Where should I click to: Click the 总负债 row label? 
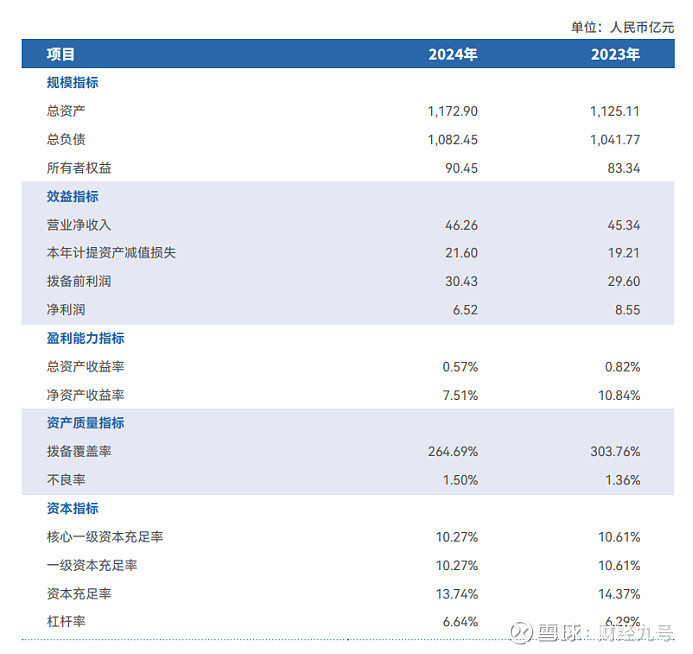66,140
